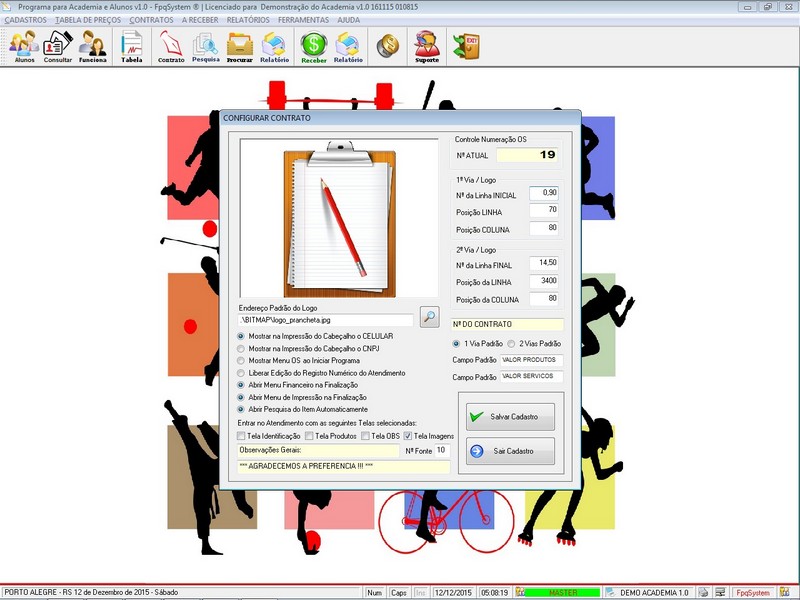Click the Nº da Linha INICIAL field
Screen dimensions: 800x600
point(544,193)
